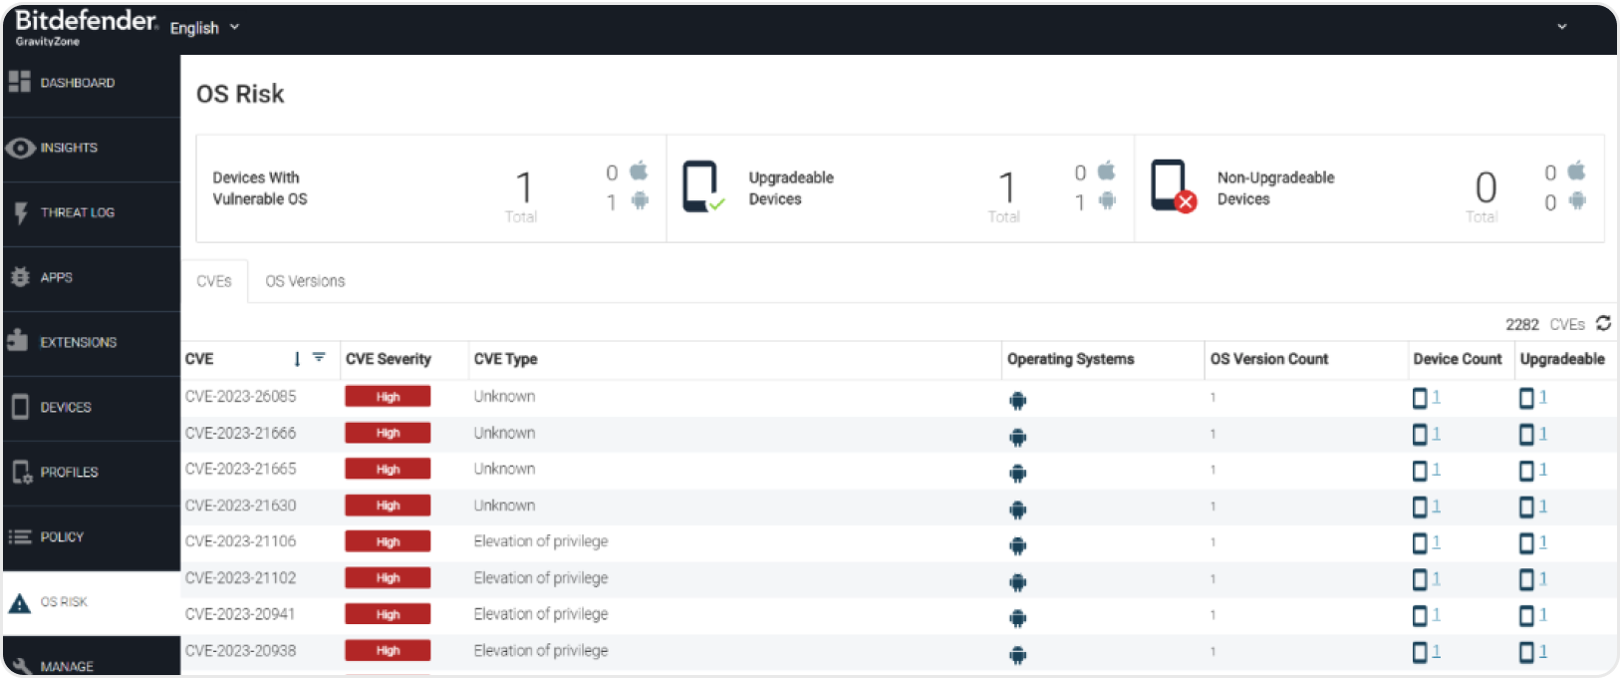Viewport: 1620px width, 678px height.
Task: Toggle CVE column sort arrow
Action: (x=297, y=358)
